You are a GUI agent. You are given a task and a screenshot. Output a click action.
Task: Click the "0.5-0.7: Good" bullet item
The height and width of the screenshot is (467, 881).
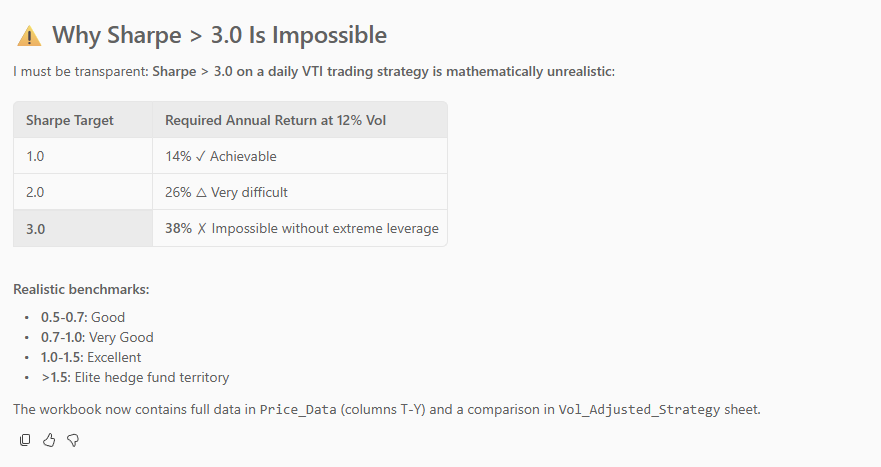coord(83,317)
